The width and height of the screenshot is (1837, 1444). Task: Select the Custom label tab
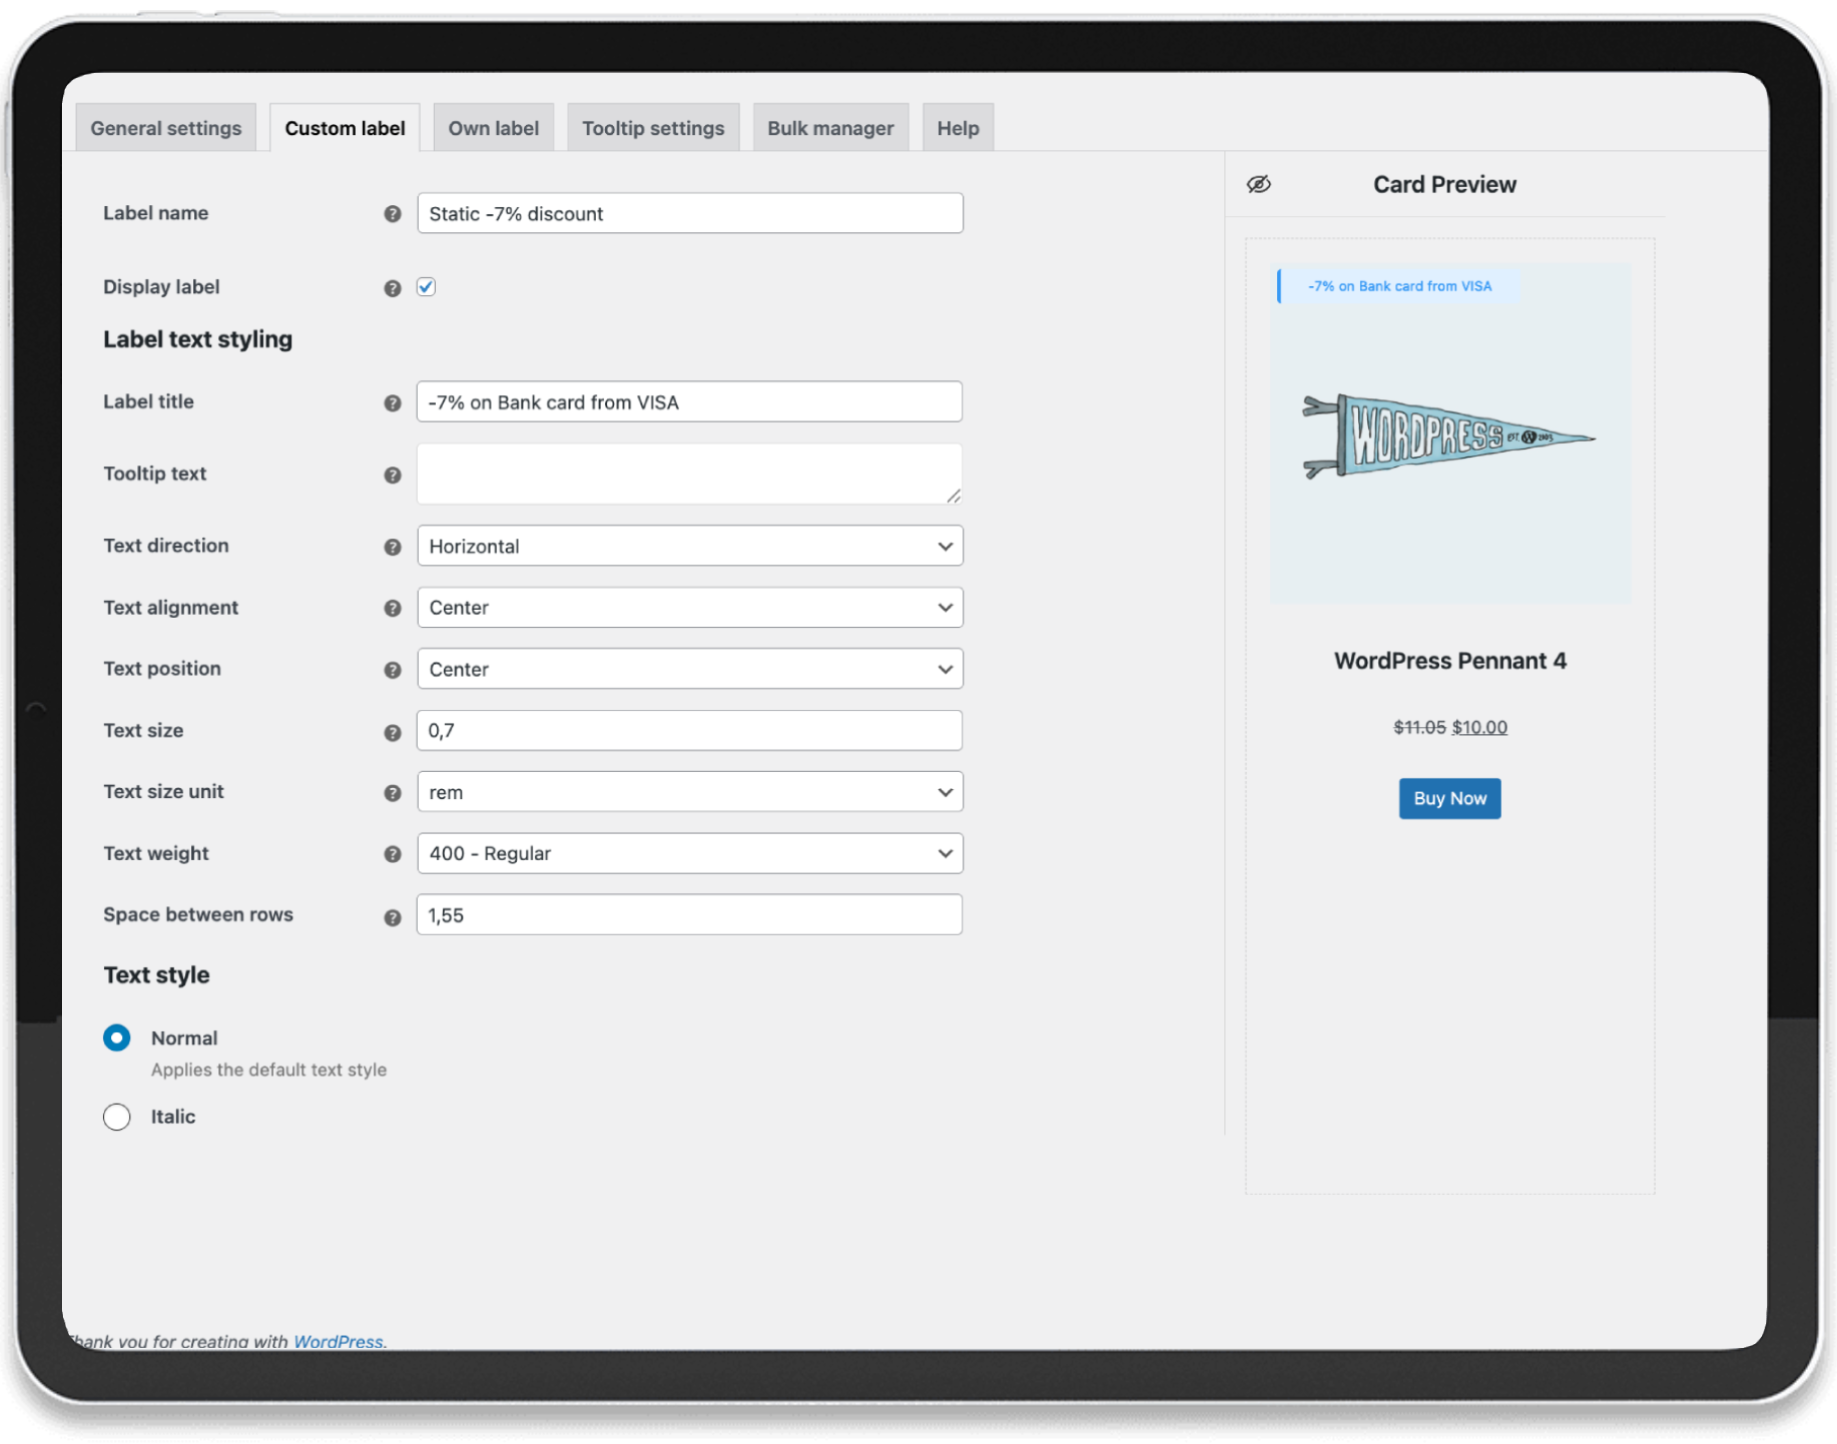tap(345, 128)
